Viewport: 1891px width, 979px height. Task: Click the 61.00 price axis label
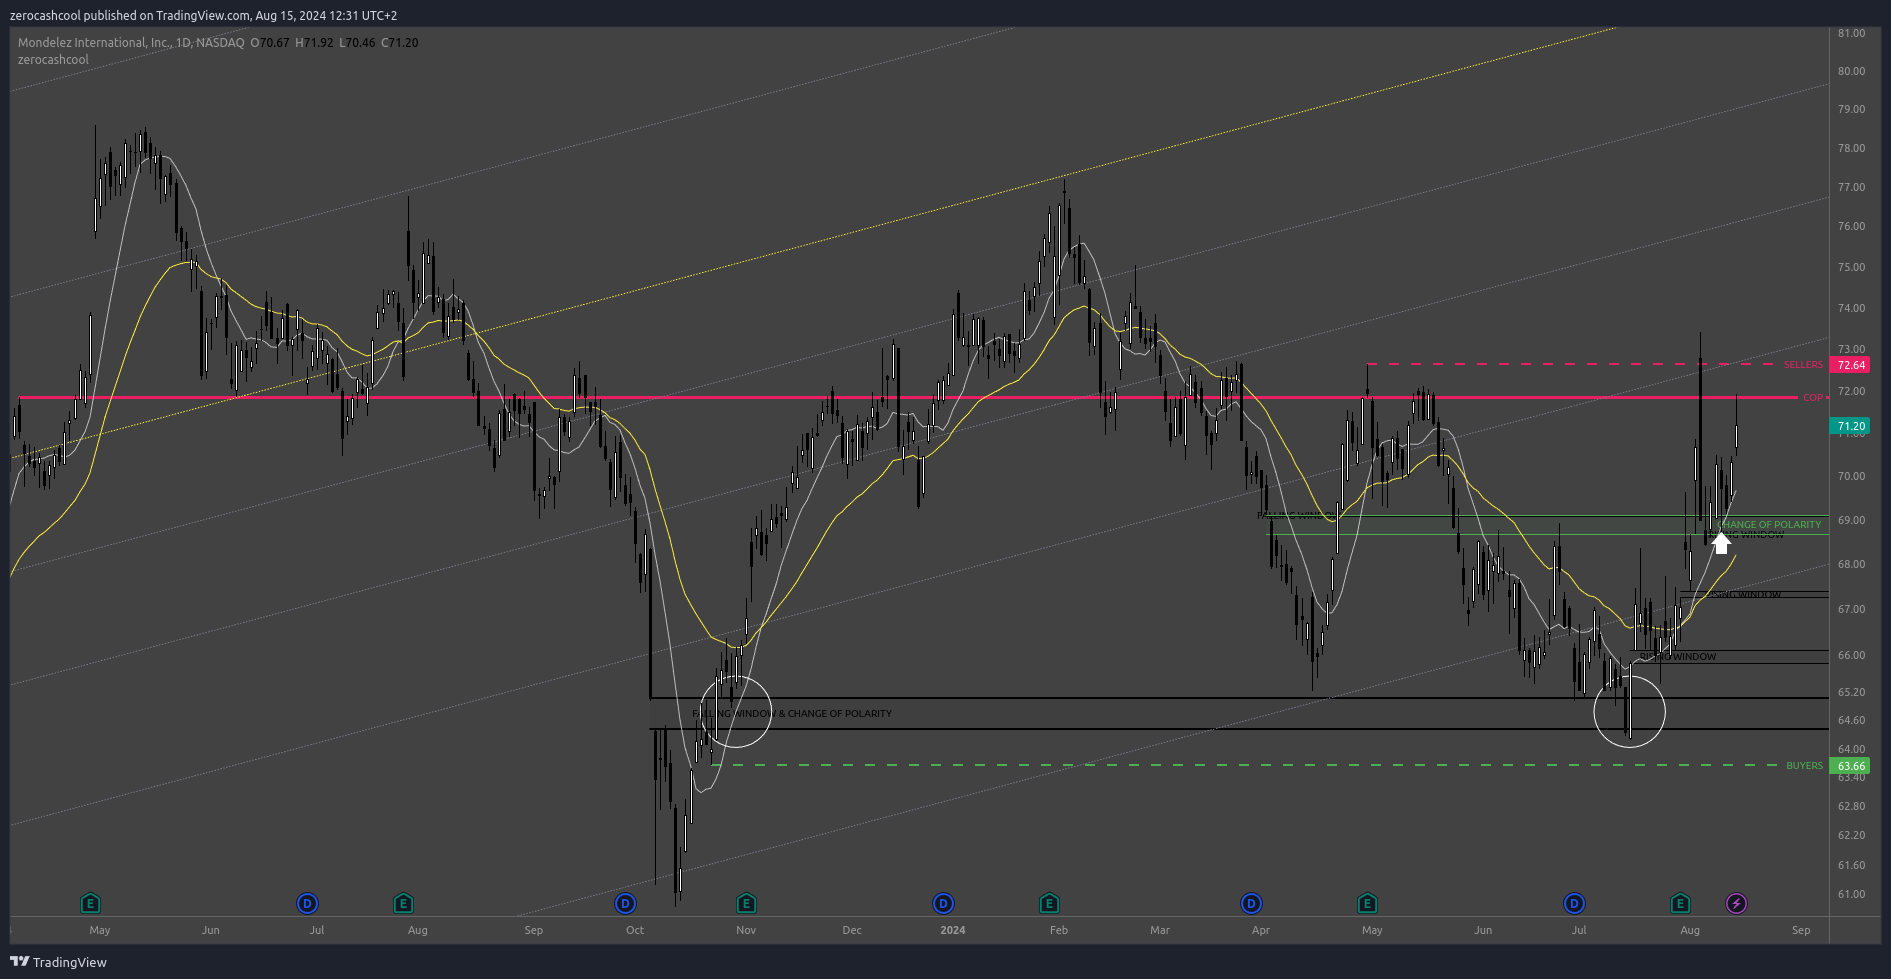point(1851,894)
